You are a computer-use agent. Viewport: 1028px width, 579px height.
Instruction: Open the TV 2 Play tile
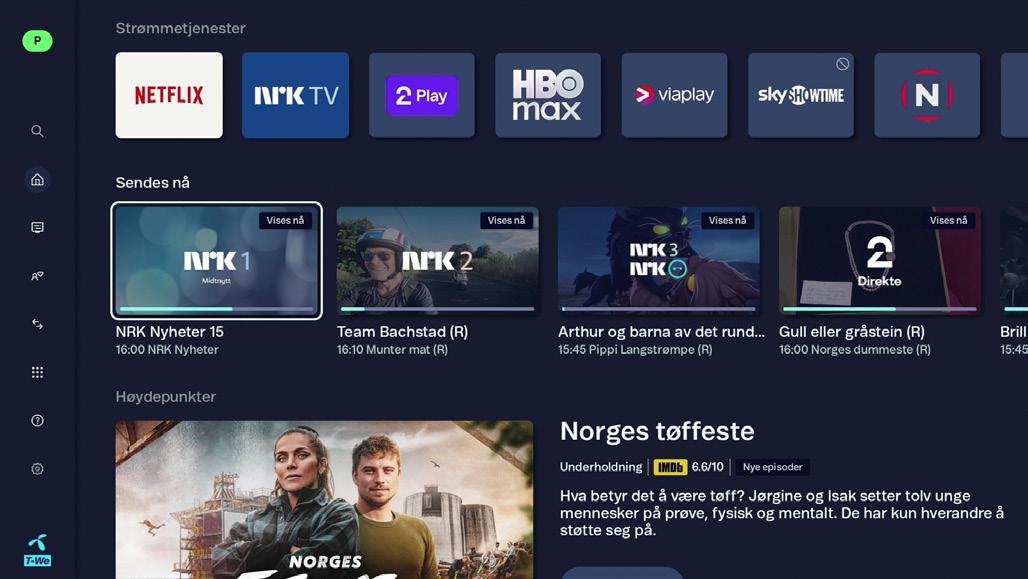pyautogui.click(x=422, y=95)
